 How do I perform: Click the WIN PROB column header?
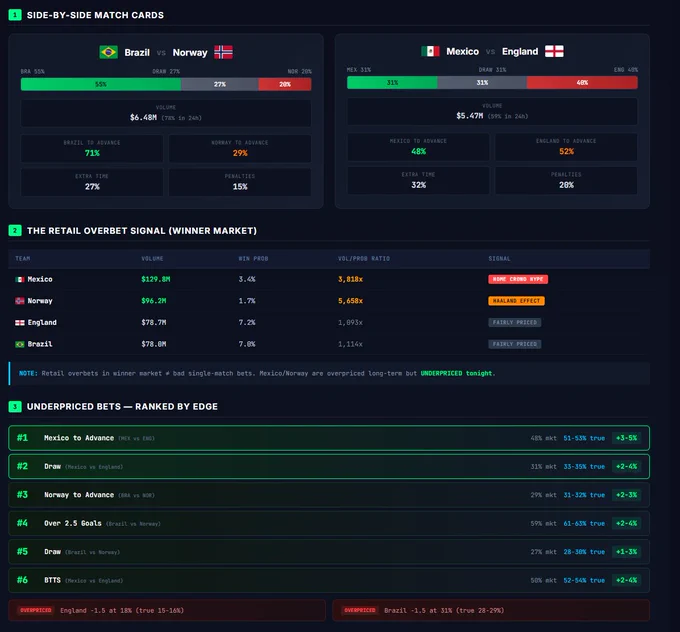click(x=253, y=259)
